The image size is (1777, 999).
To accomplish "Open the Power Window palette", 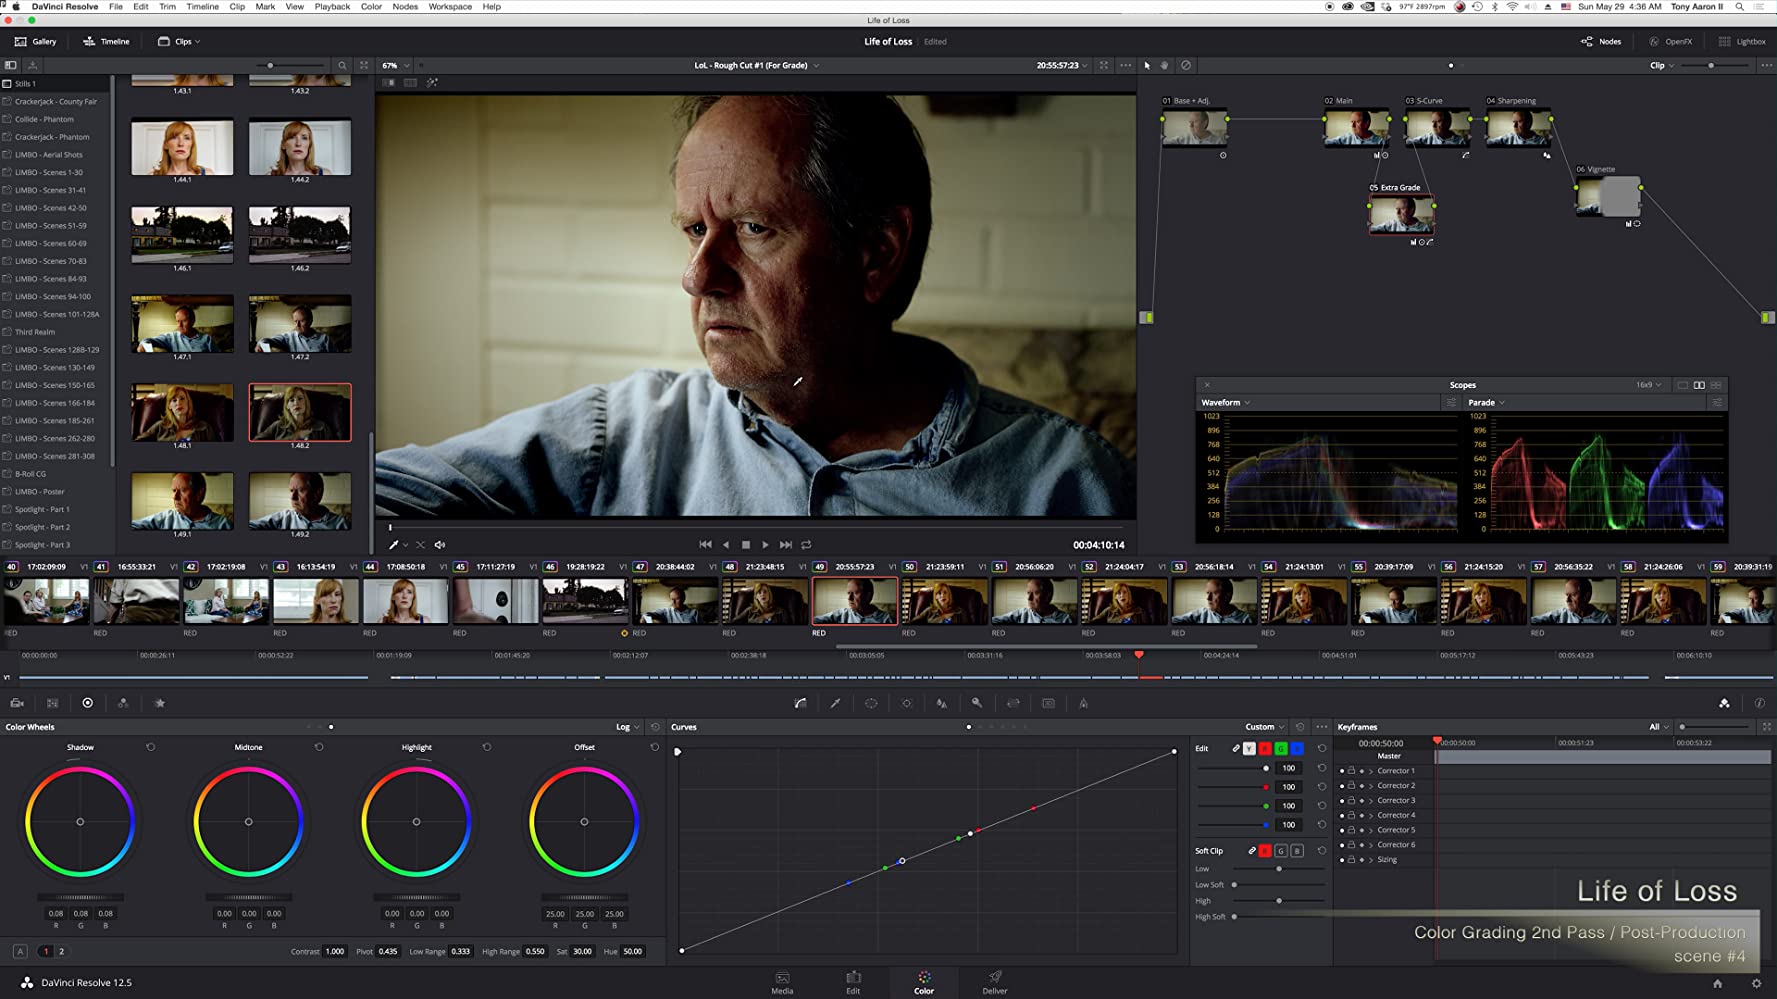I will coord(871,703).
